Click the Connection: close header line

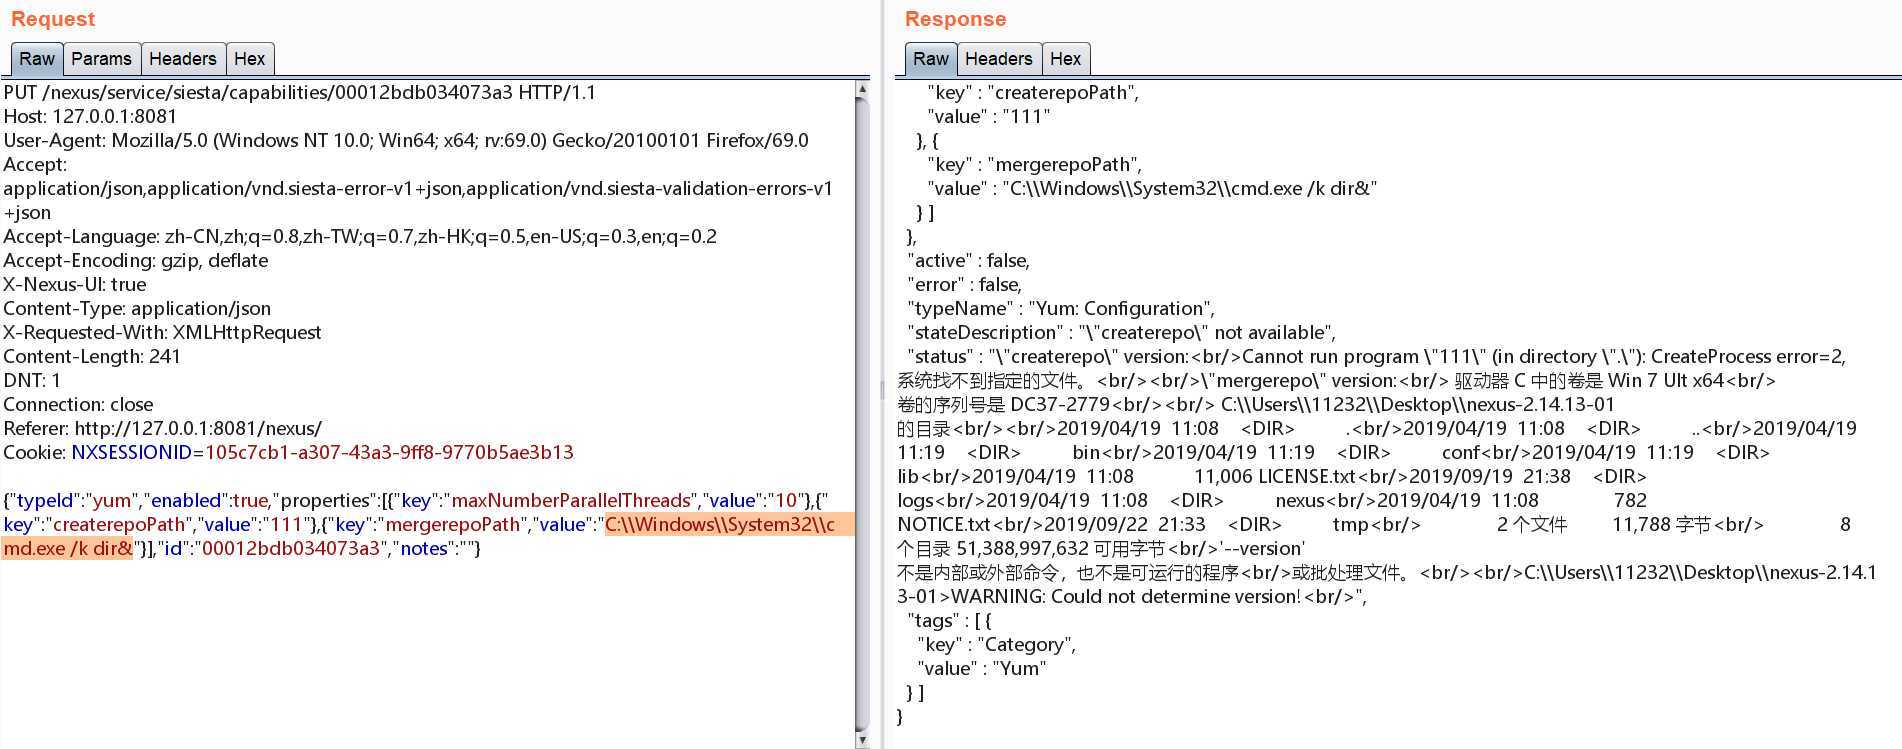78,404
